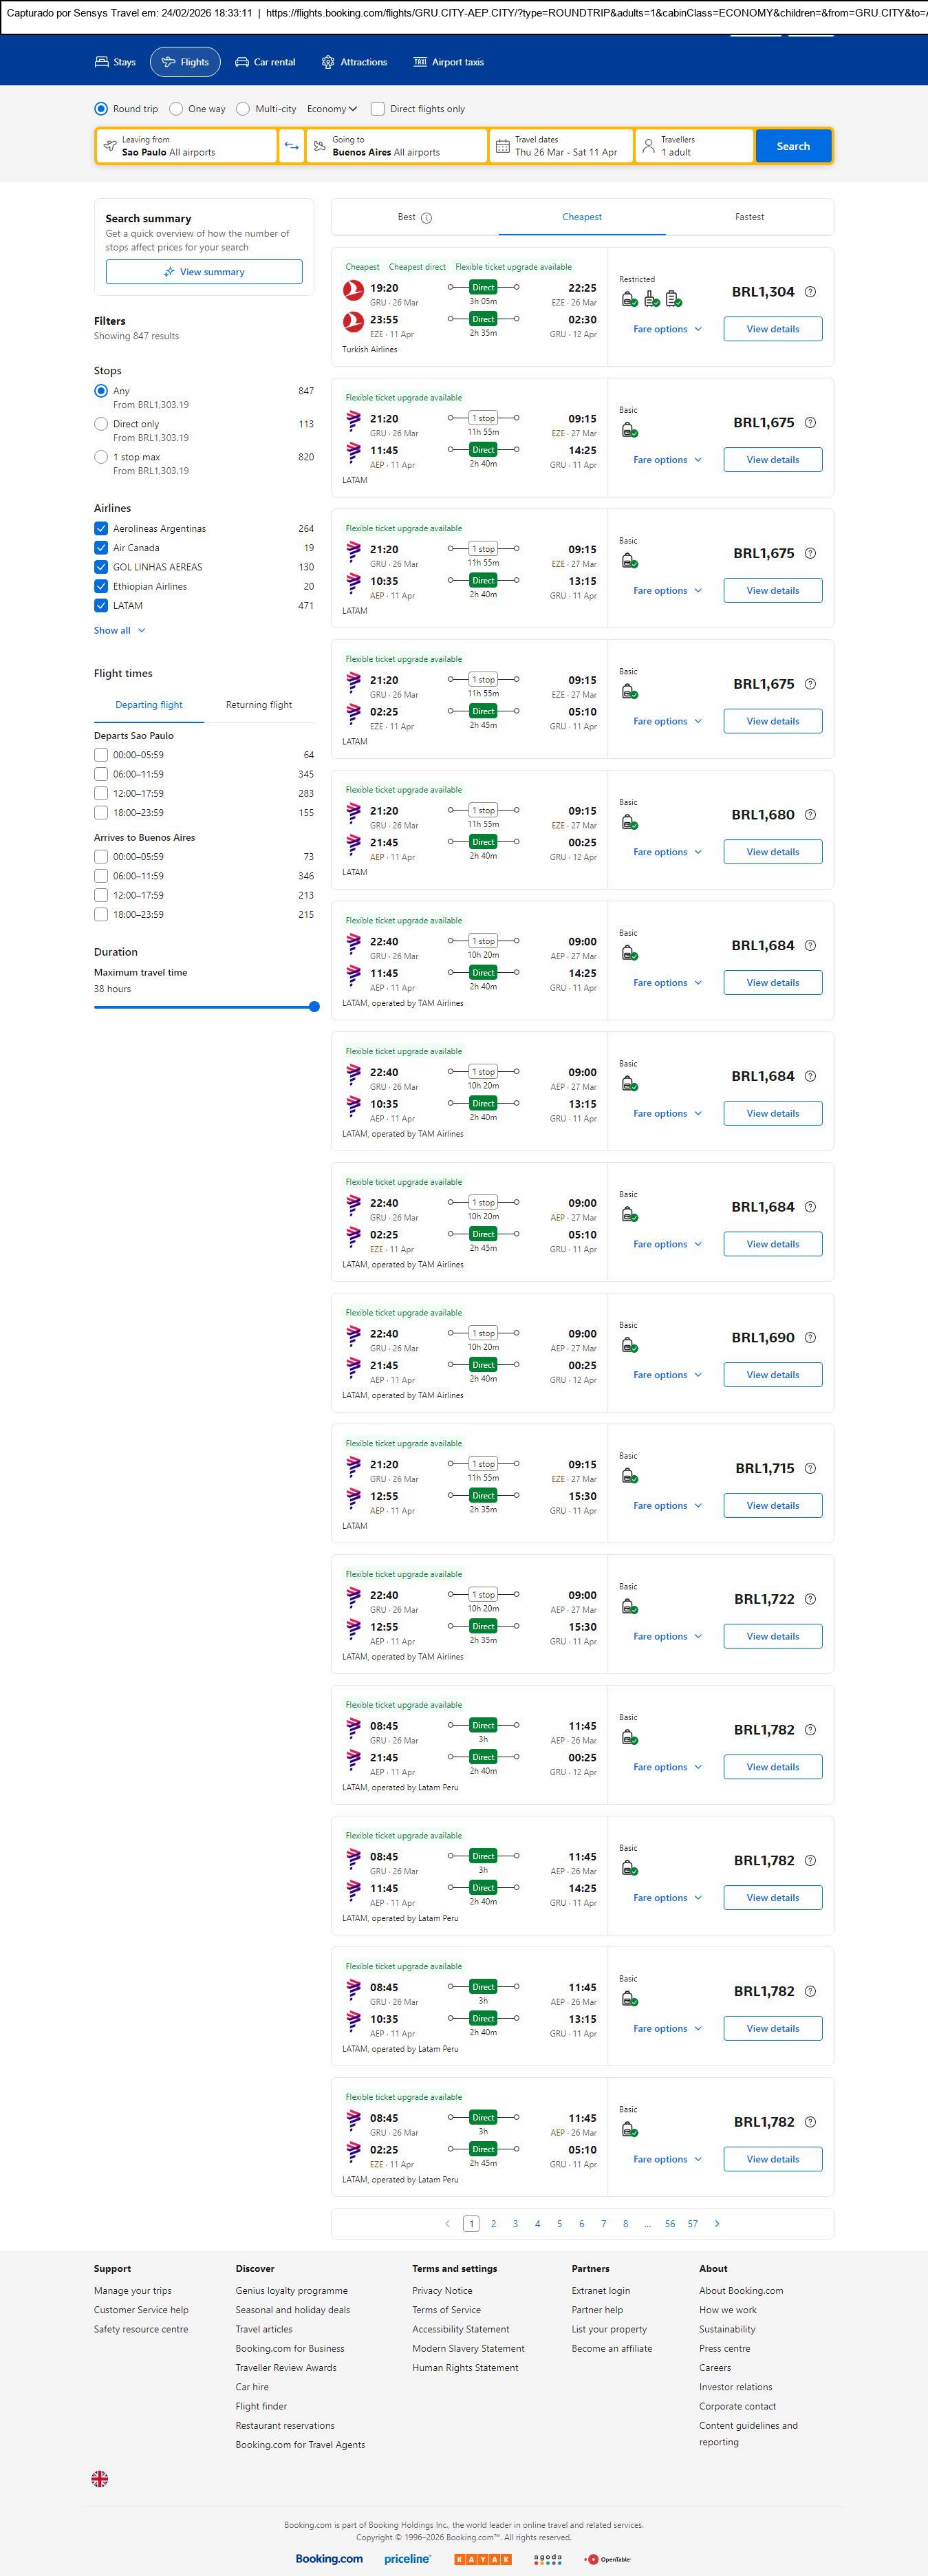Screen dimensions: 928x2576
Task: Open the Economy cabin class dropdown
Action: pos(332,109)
